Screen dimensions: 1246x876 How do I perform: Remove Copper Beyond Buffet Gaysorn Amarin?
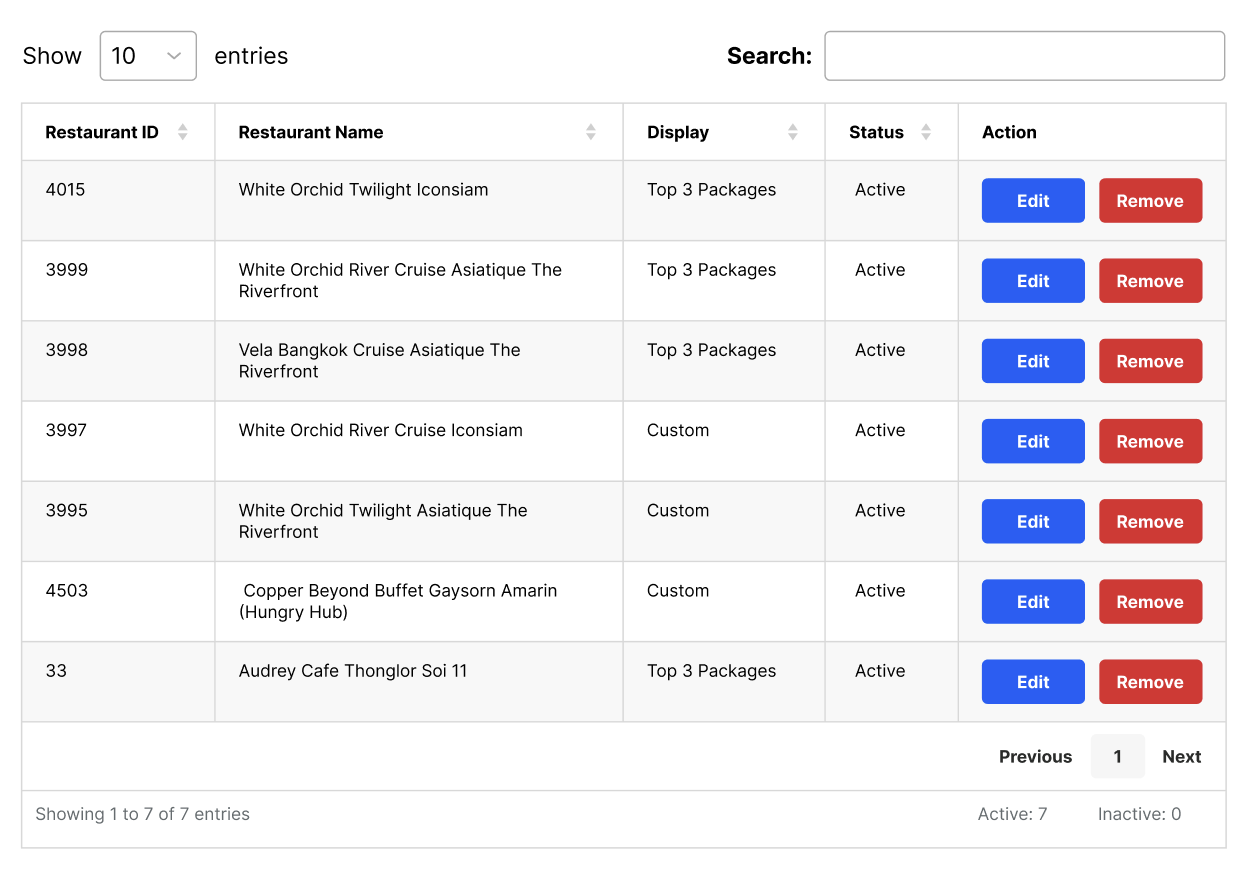tap(1150, 602)
